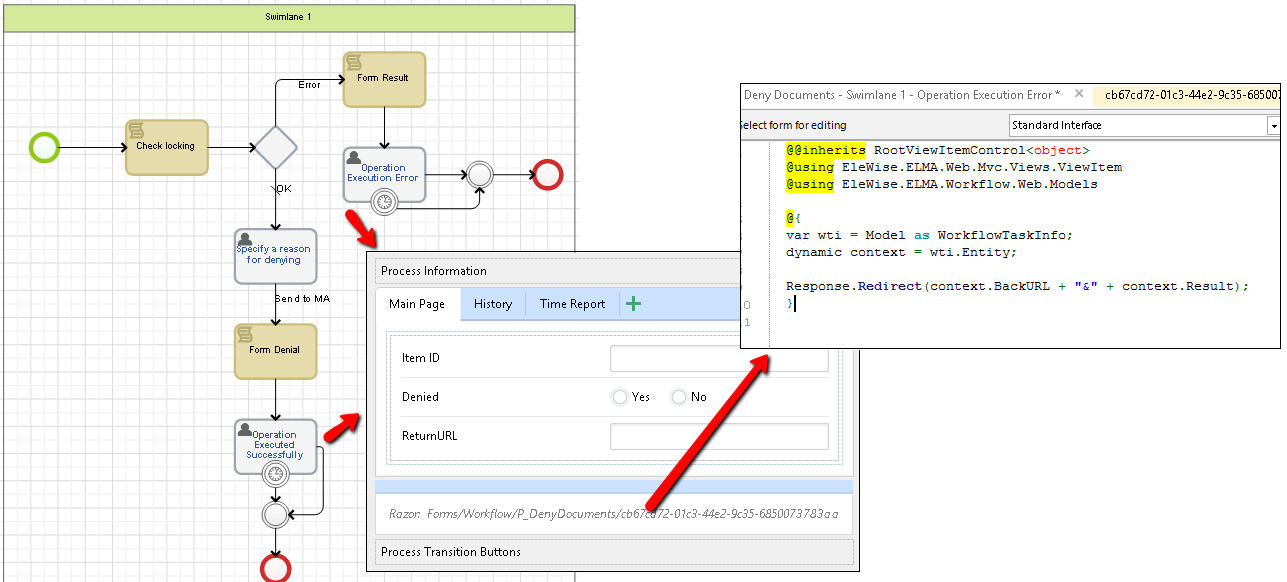
Task: Select the Form Result script task
Action: (x=384, y=79)
